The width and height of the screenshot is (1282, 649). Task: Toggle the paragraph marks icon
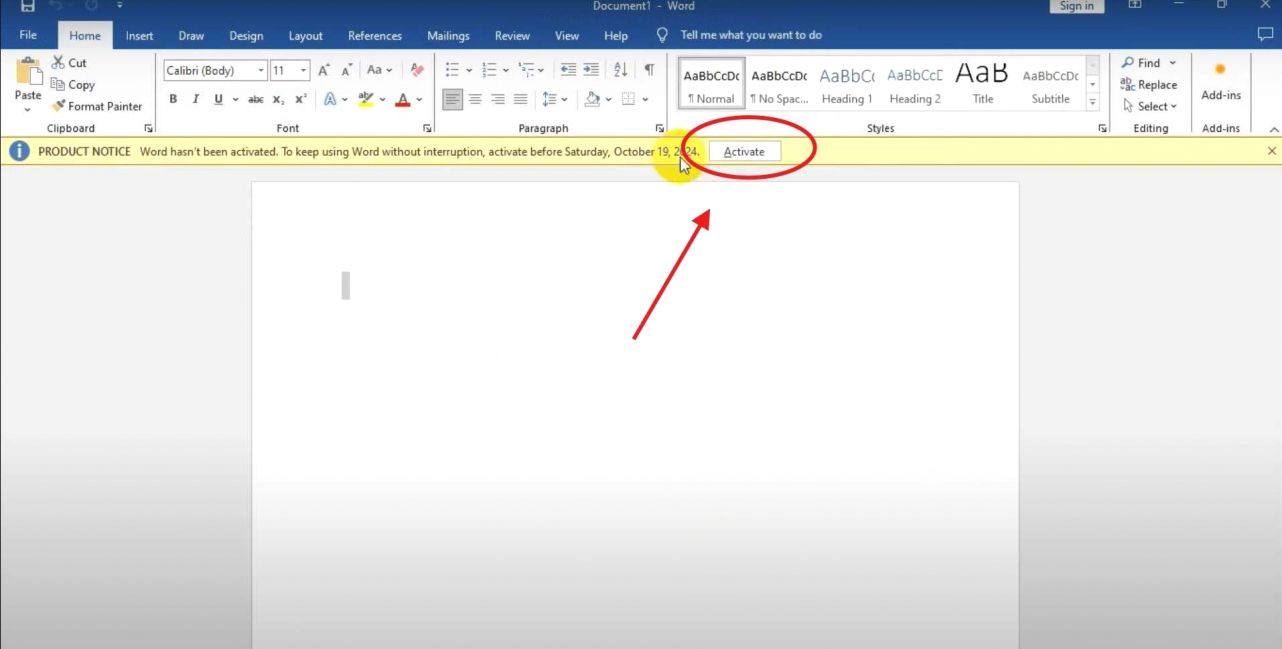pos(648,69)
